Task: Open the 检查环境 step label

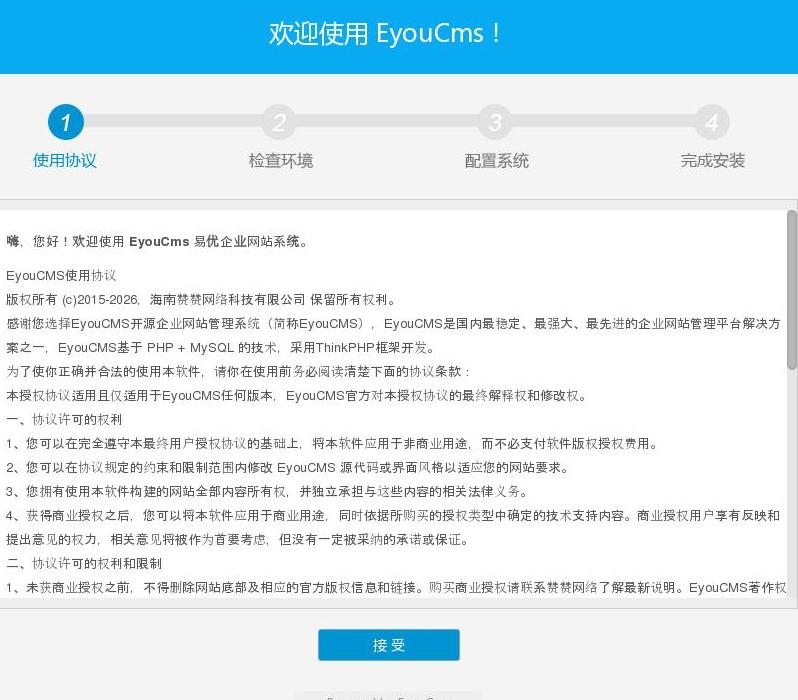Action: point(281,160)
